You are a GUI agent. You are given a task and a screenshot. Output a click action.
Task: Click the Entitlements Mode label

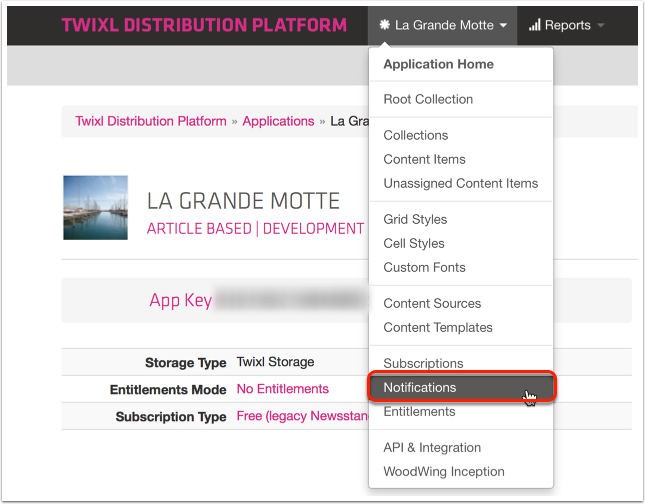168,390
